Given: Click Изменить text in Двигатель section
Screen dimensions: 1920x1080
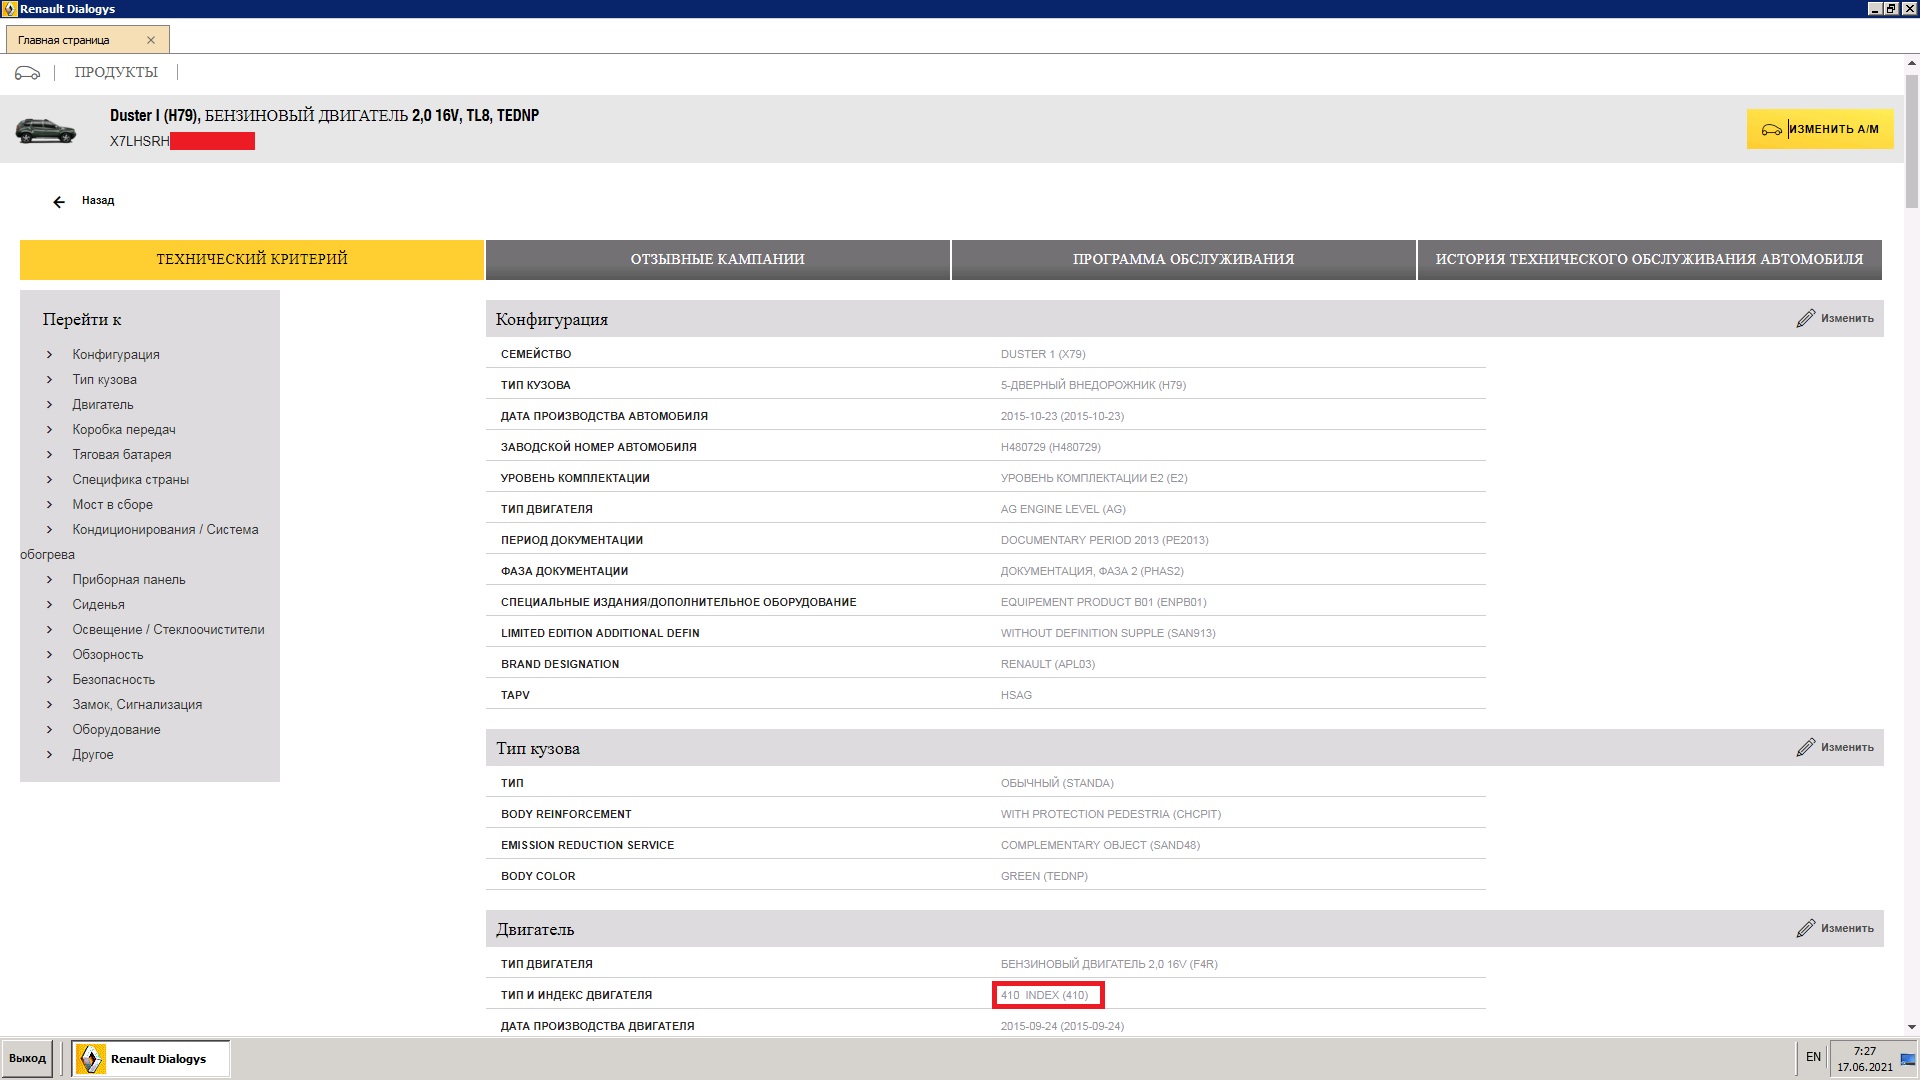Looking at the screenshot, I should tap(1847, 928).
